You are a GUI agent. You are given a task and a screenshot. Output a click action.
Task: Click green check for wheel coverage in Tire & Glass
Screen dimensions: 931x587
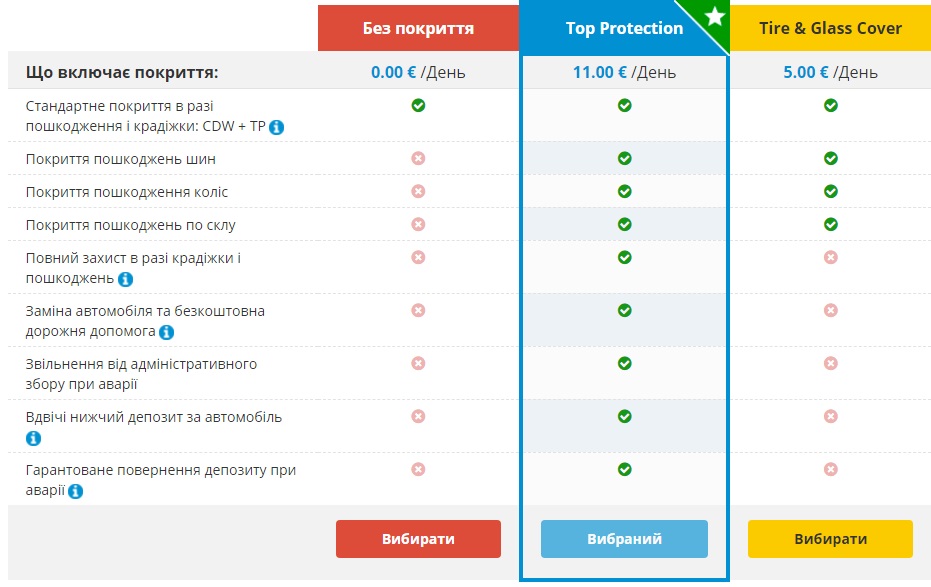831,191
